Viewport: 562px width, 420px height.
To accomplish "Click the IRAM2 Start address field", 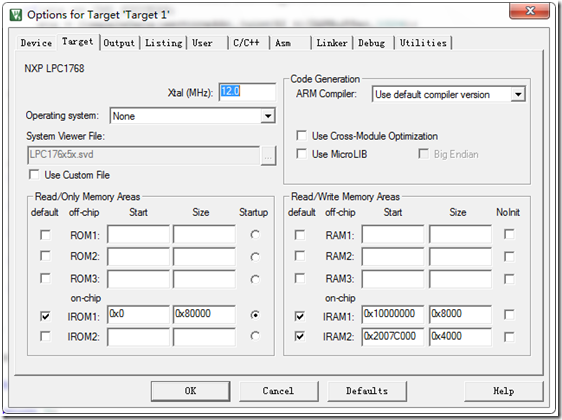I will point(392,337).
